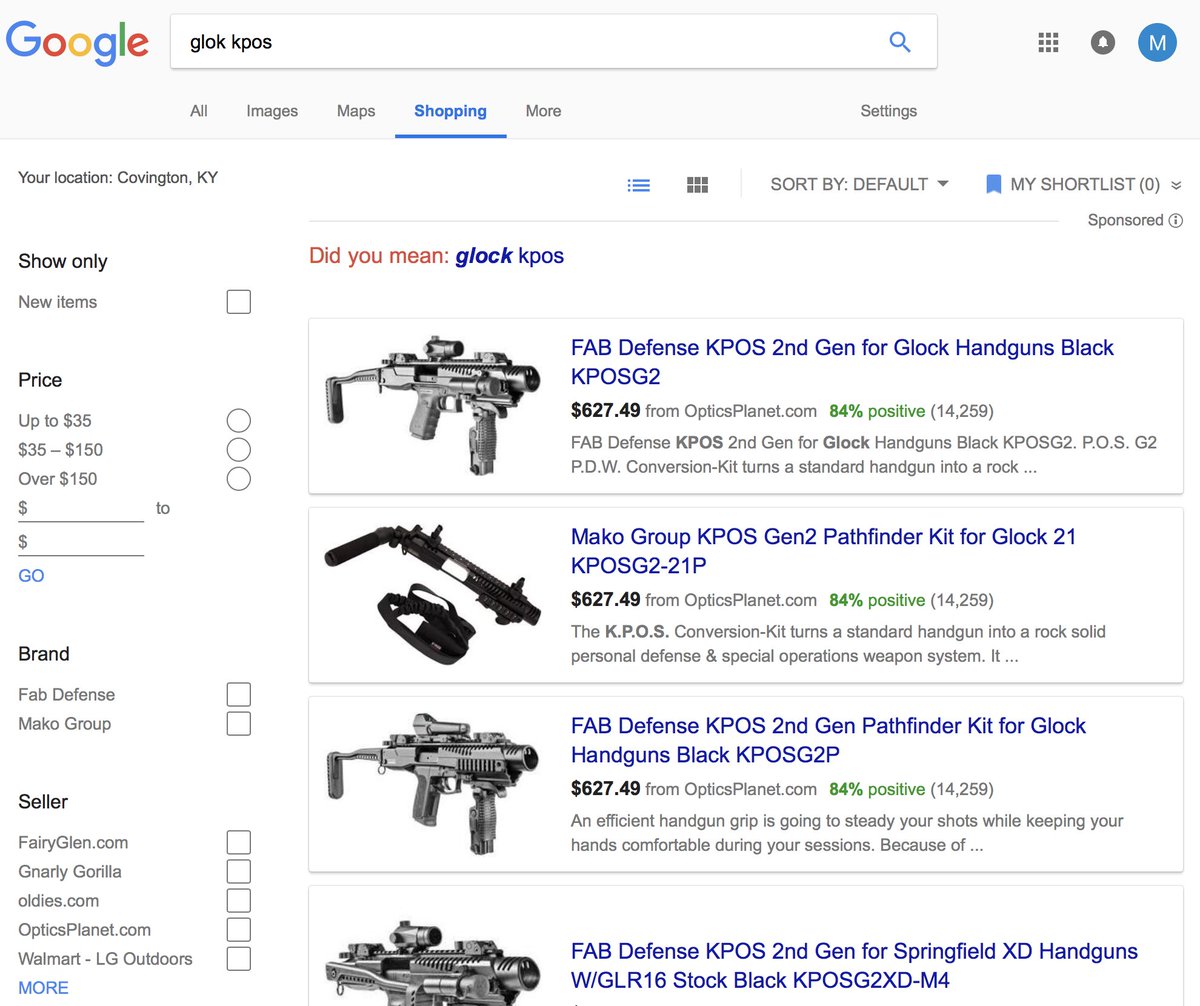This screenshot has width=1200, height=1006.
Task: Open the notifications bell icon
Action: (1103, 42)
